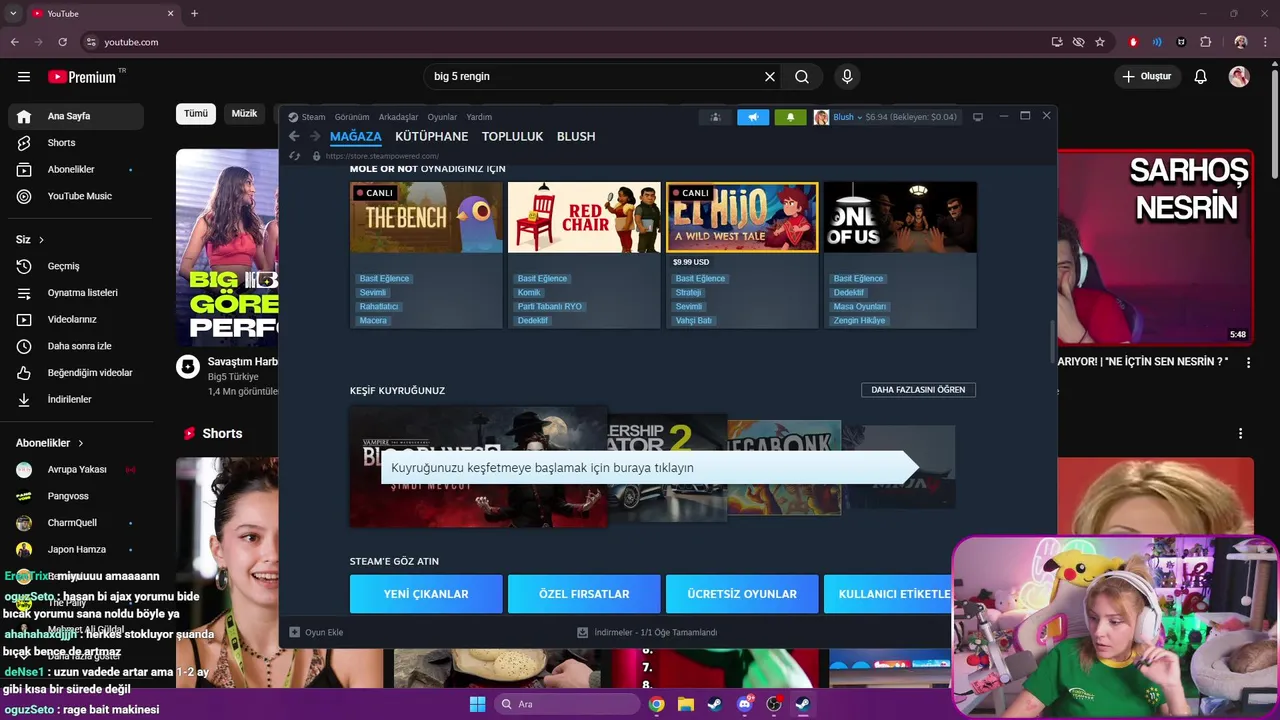Open Chrome three-dot menu

coord(1265,42)
